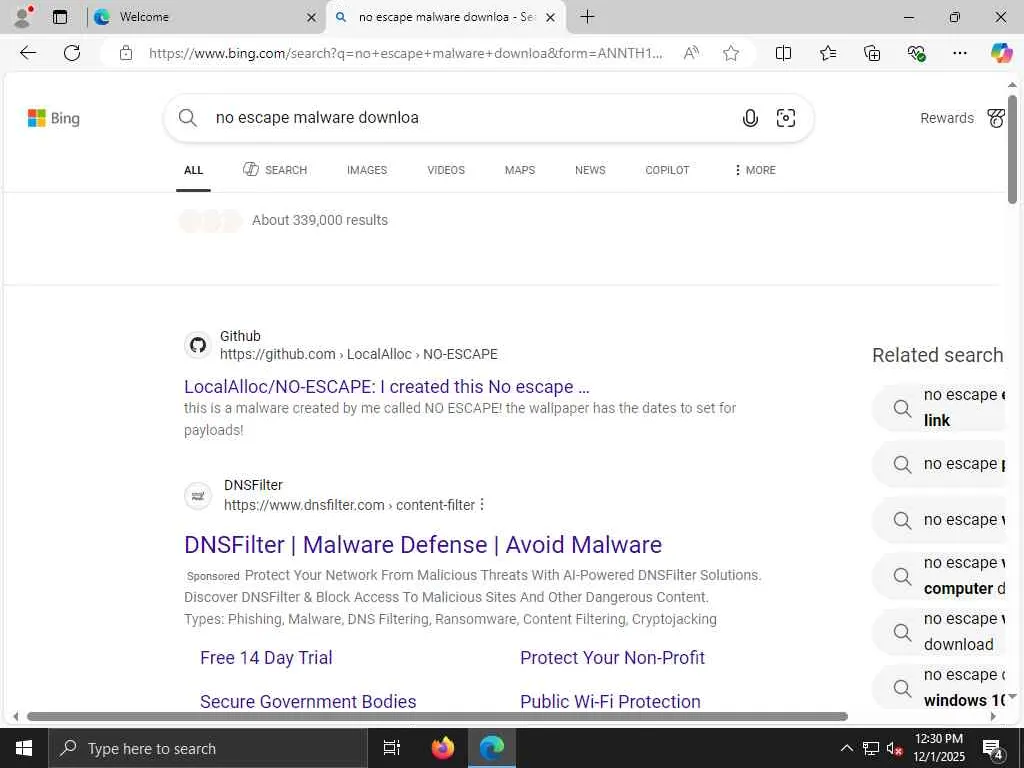Open the DNSFilter ad options dots
This screenshot has height=768, width=1024.
point(482,504)
